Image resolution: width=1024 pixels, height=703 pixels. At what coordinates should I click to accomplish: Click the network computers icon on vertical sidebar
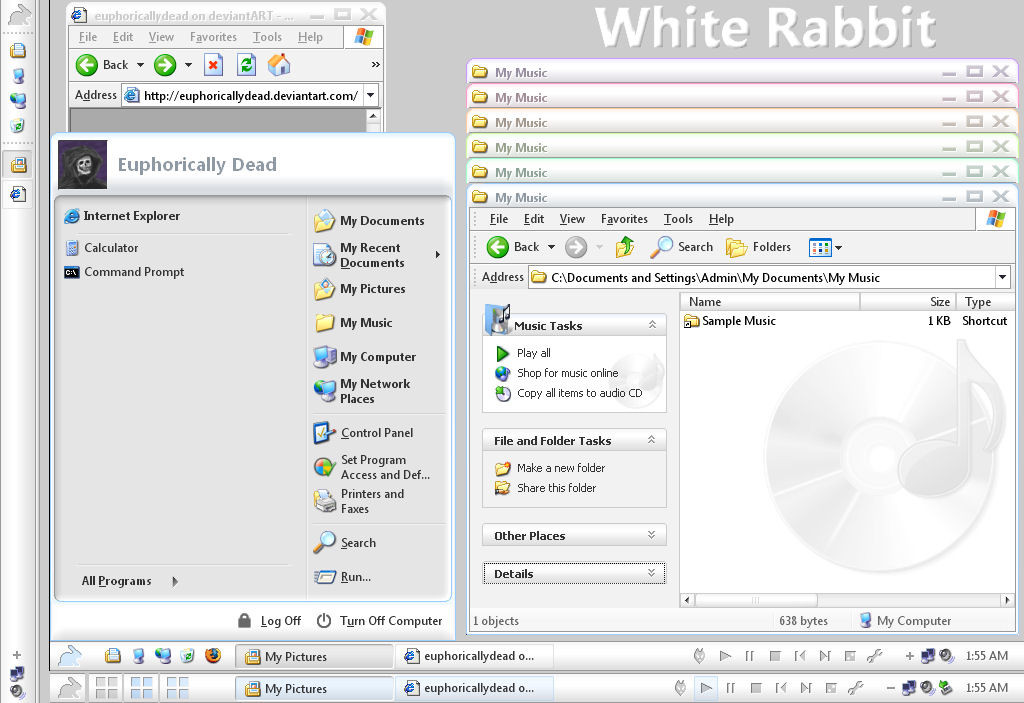click(x=18, y=100)
